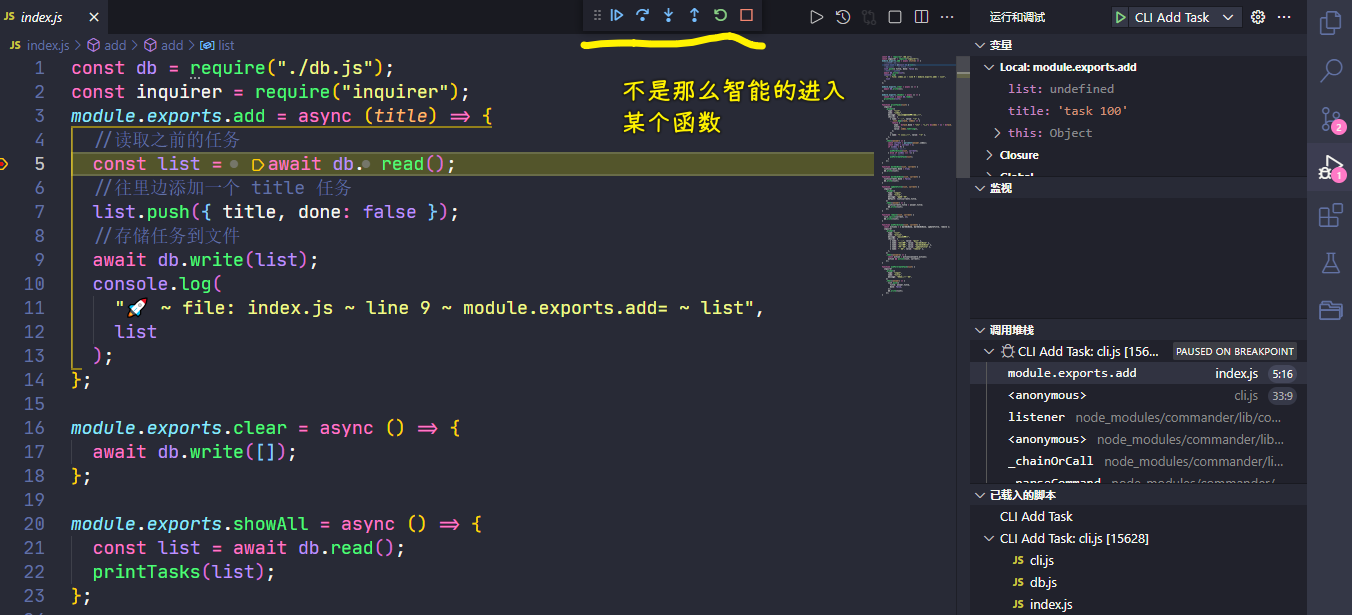Click the Step Out debug button
Viewport: 1352px width, 615px height.
(694, 15)
